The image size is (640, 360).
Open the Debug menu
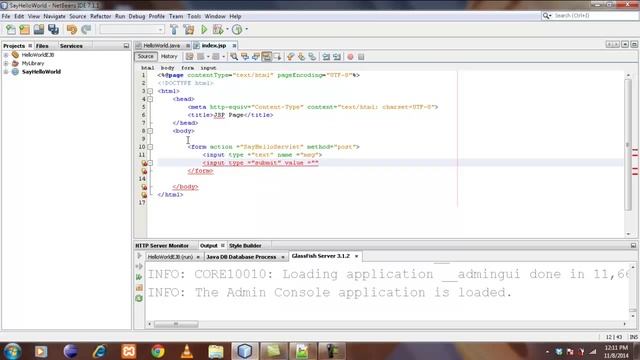[137, 16]
